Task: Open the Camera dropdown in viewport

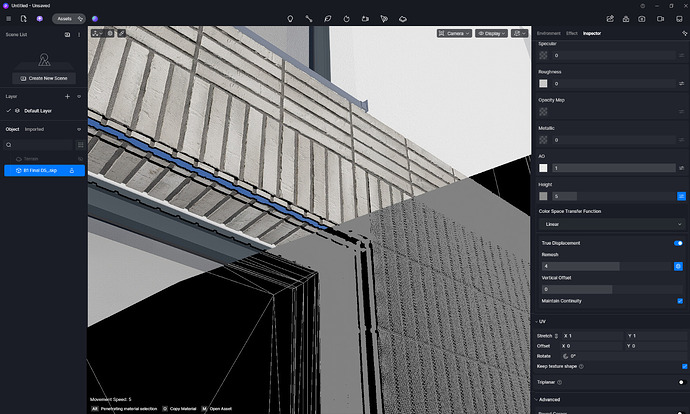Action: click(x=454, y=33)
